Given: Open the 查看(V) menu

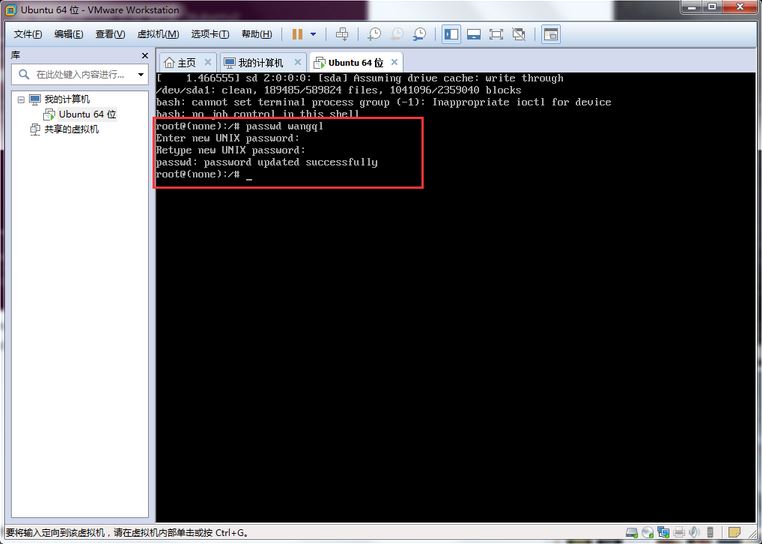Looking at the screenshot, I should point(110,34).
